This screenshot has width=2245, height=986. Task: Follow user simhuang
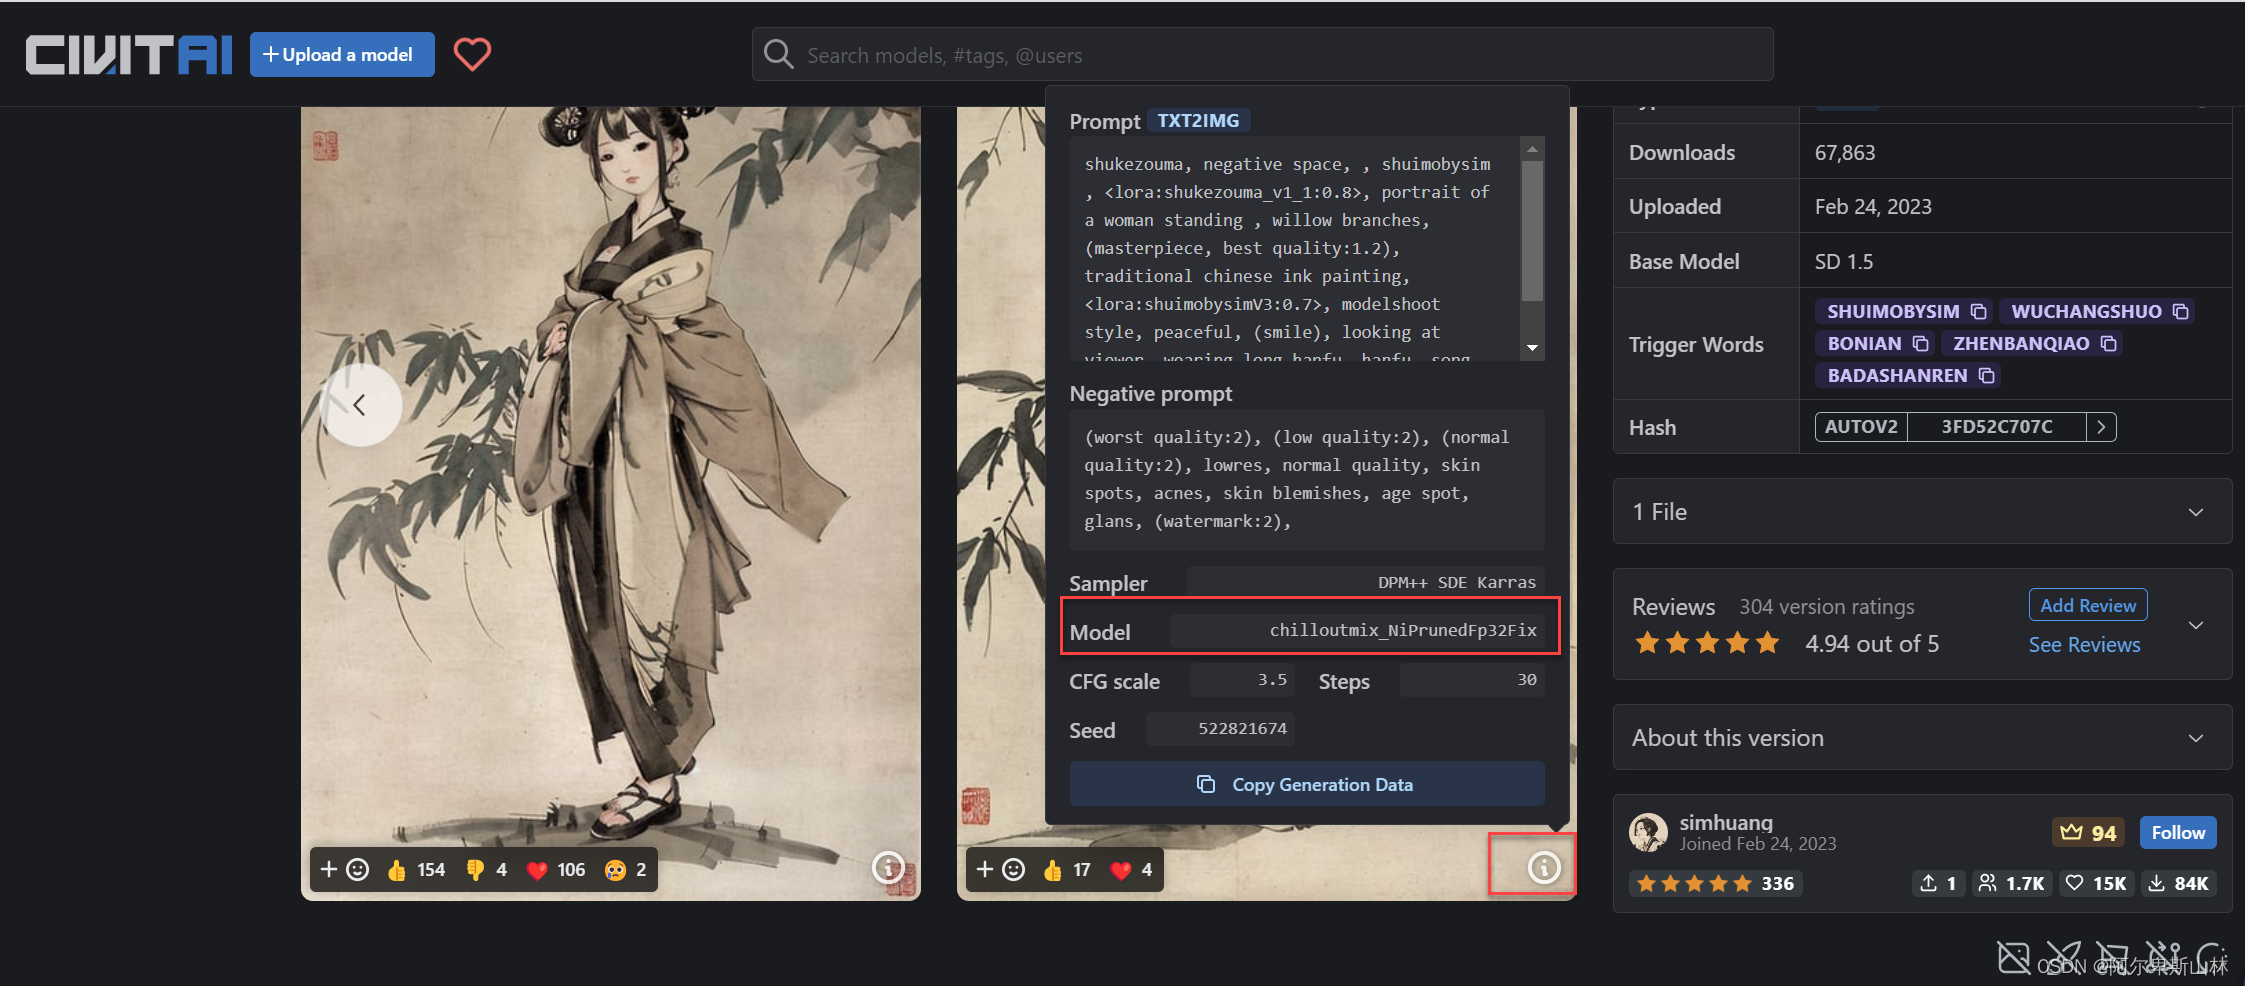(x=2178, y=832)
